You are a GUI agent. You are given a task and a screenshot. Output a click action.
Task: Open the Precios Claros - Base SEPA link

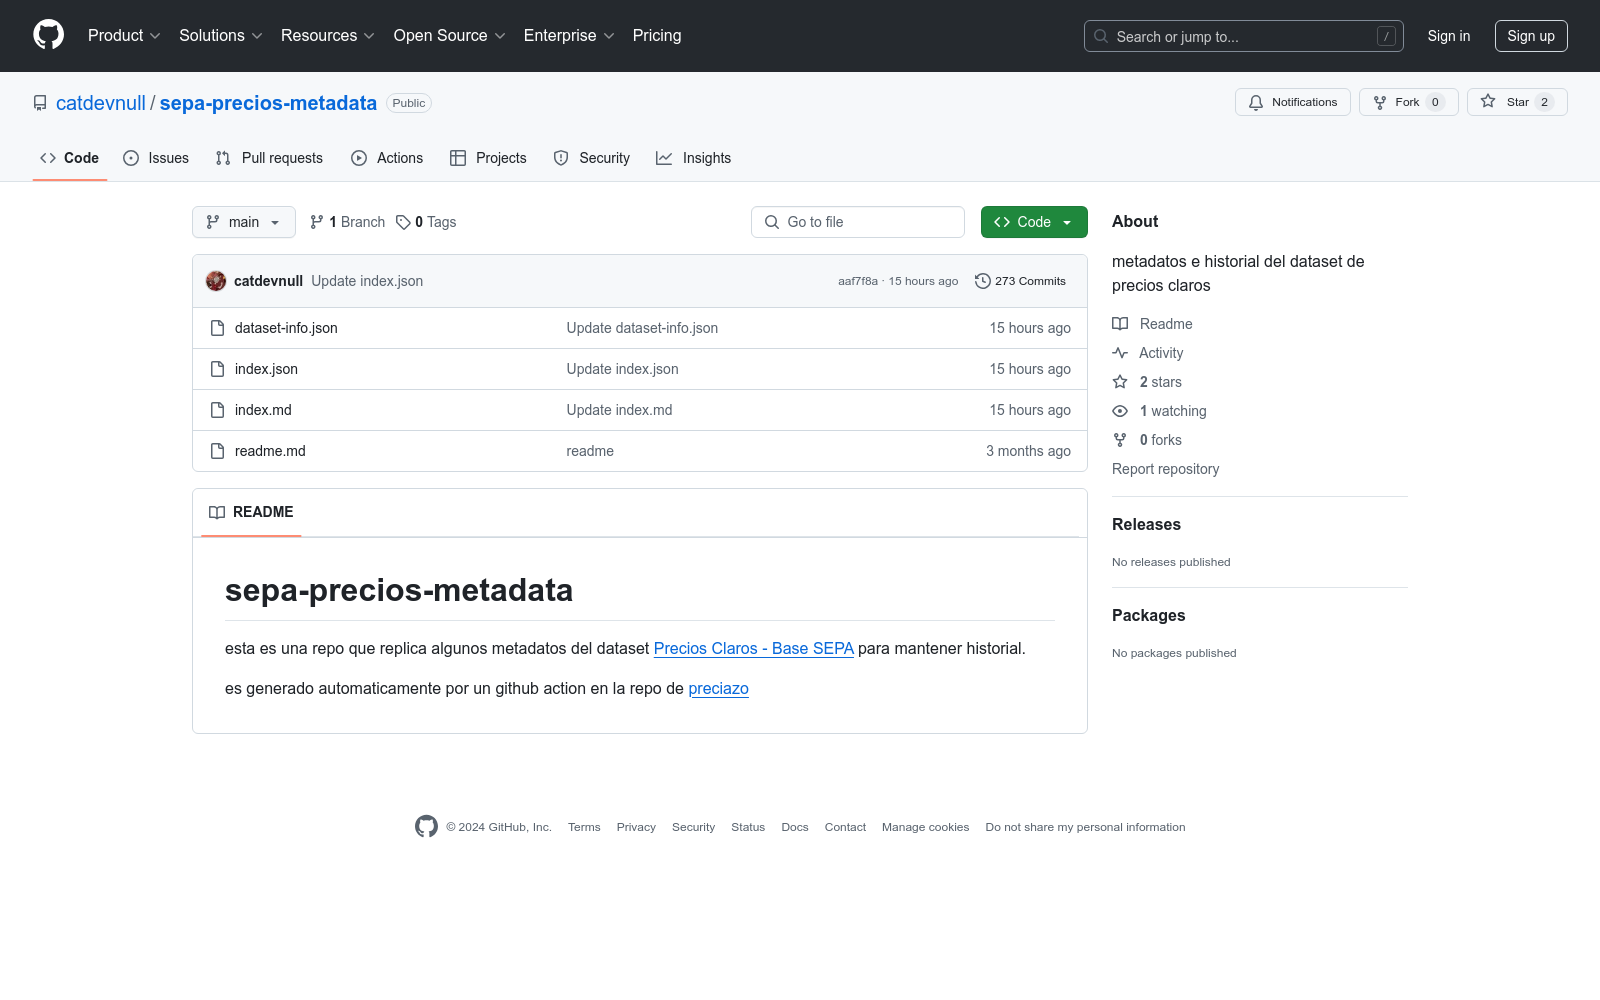754,648
